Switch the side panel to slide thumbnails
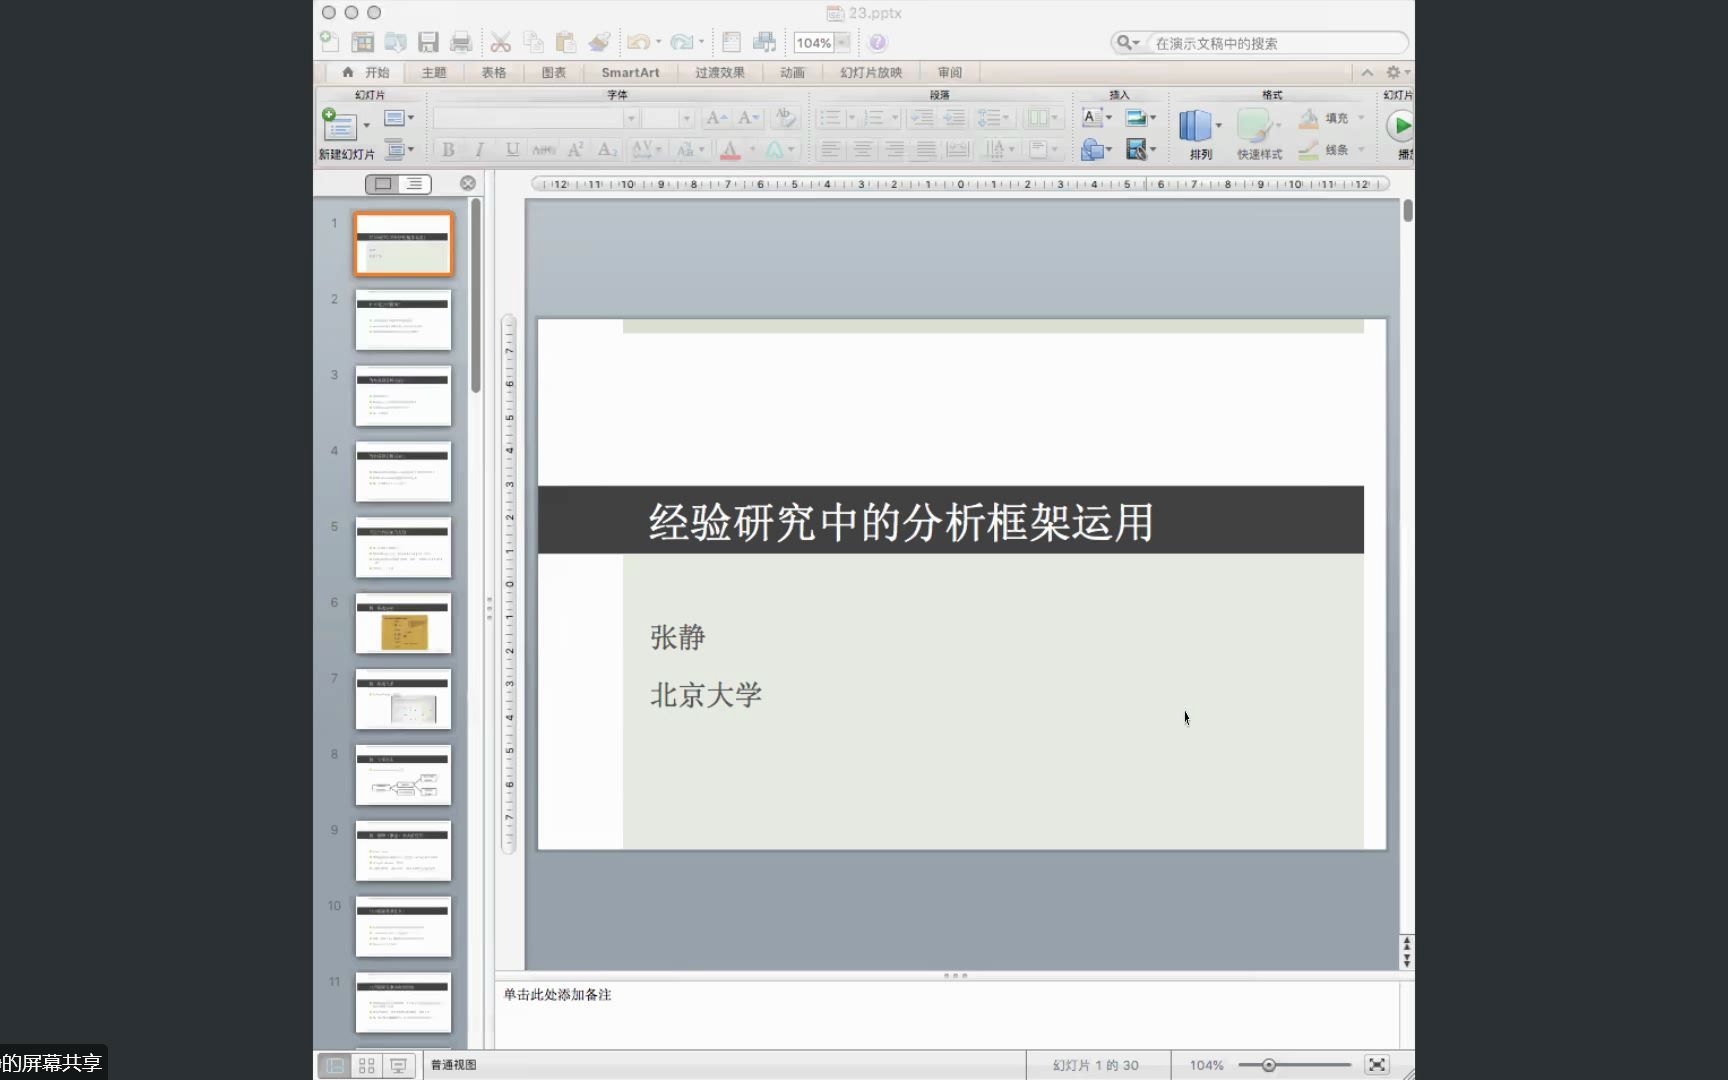Screen dimensions: 1728x1080 tap(383, 184)
